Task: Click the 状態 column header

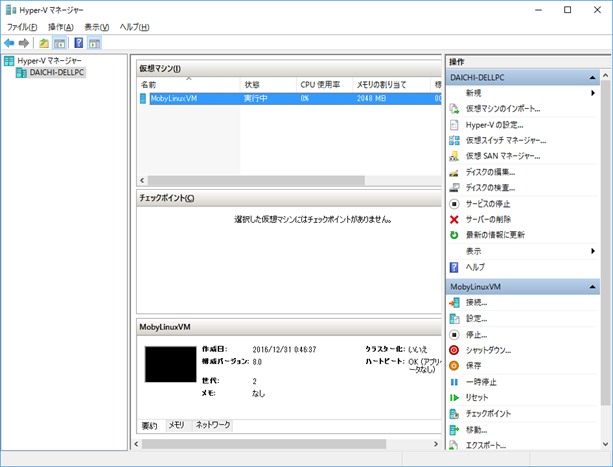Action: tap(268, 84)
